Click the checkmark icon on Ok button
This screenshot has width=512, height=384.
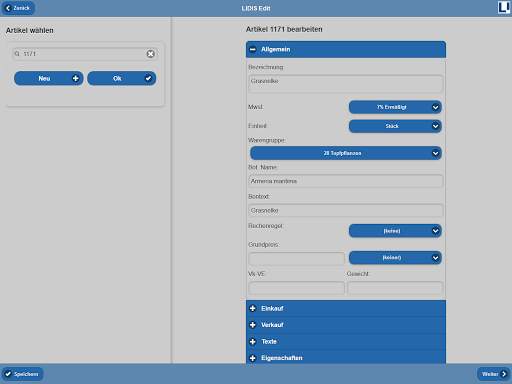coord(148,78)
